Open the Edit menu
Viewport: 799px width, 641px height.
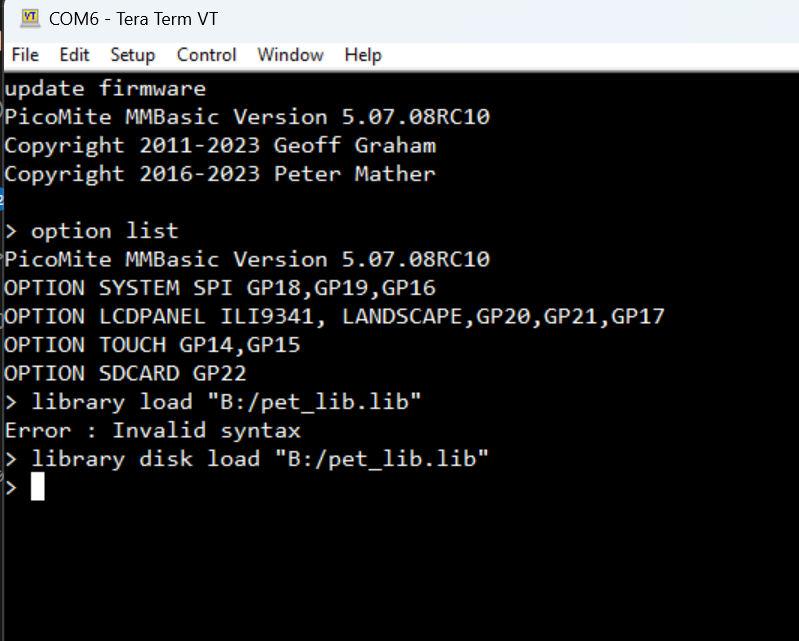point(74,55)
